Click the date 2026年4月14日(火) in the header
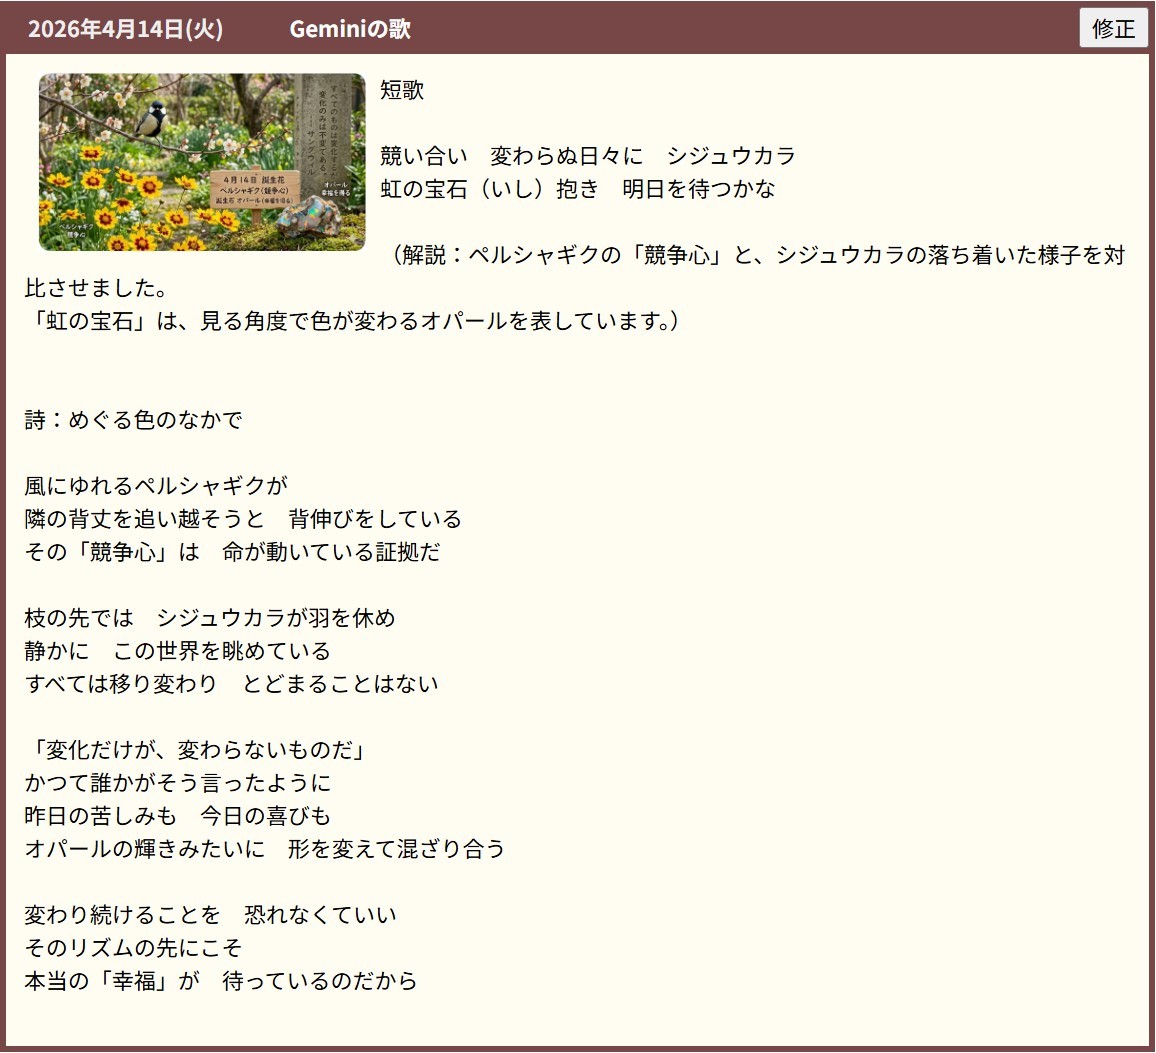The image size is (1156, 1053). coord(125,29)
